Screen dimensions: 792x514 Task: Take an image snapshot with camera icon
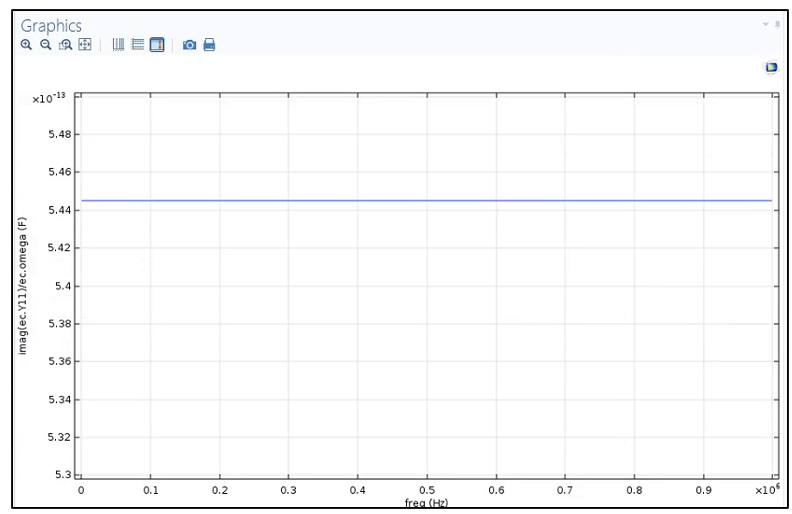coord(189,45)
